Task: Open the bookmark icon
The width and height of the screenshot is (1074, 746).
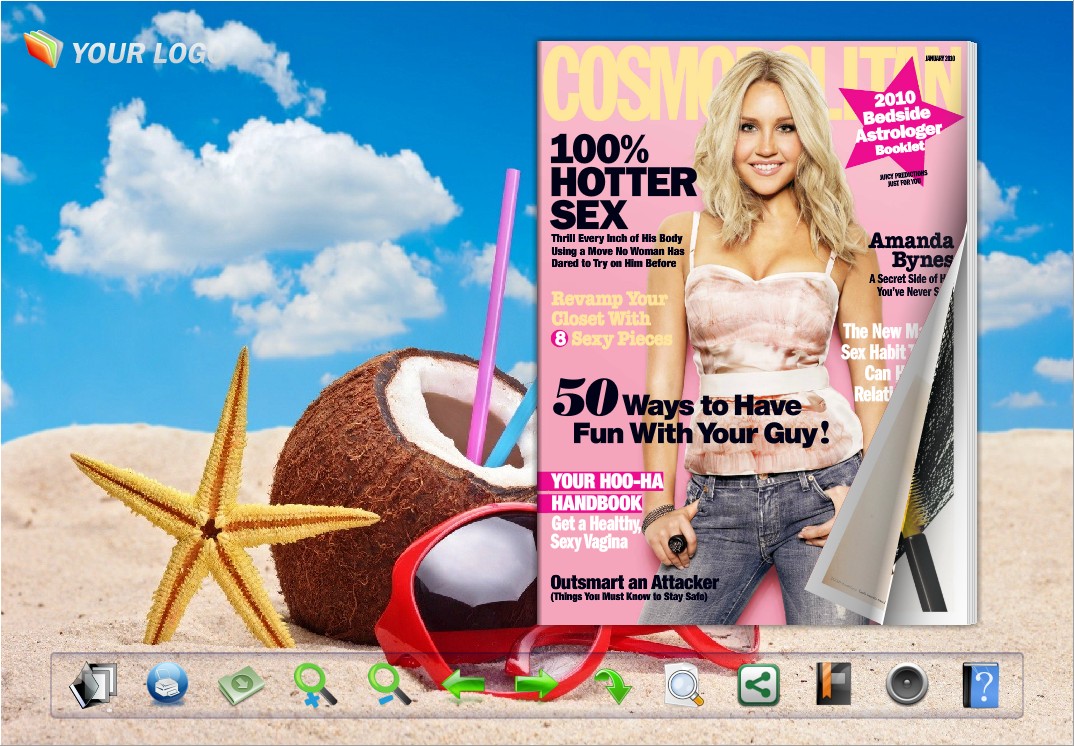Action: (x=833, y=684)
